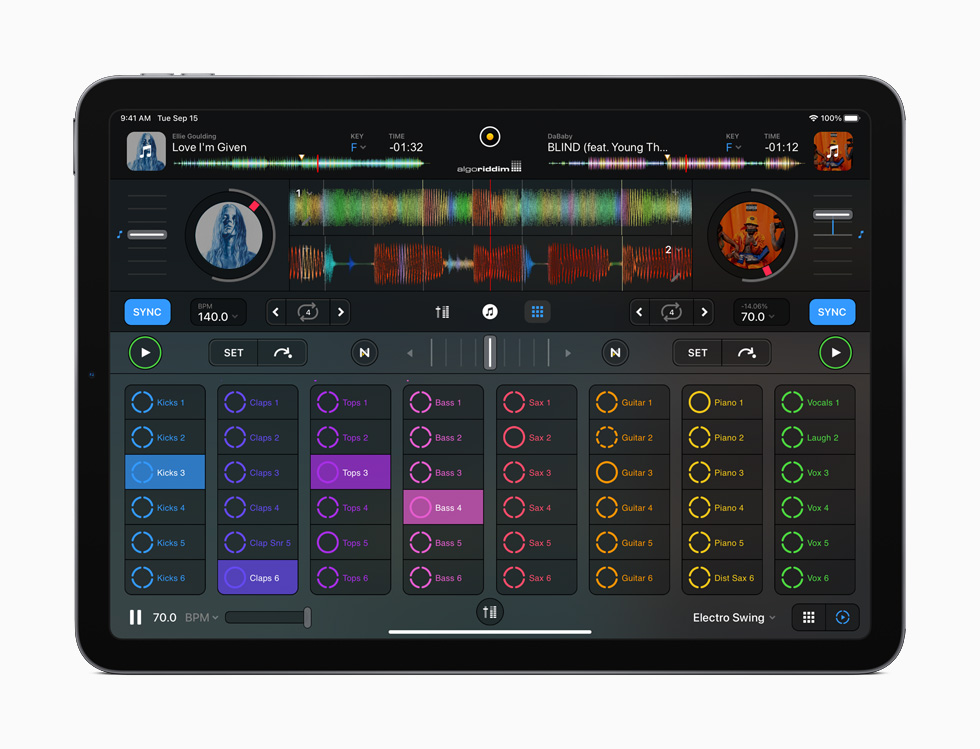Open the looper grid icon at bottom right
The image size is (980, 749).
coord(808,617)
